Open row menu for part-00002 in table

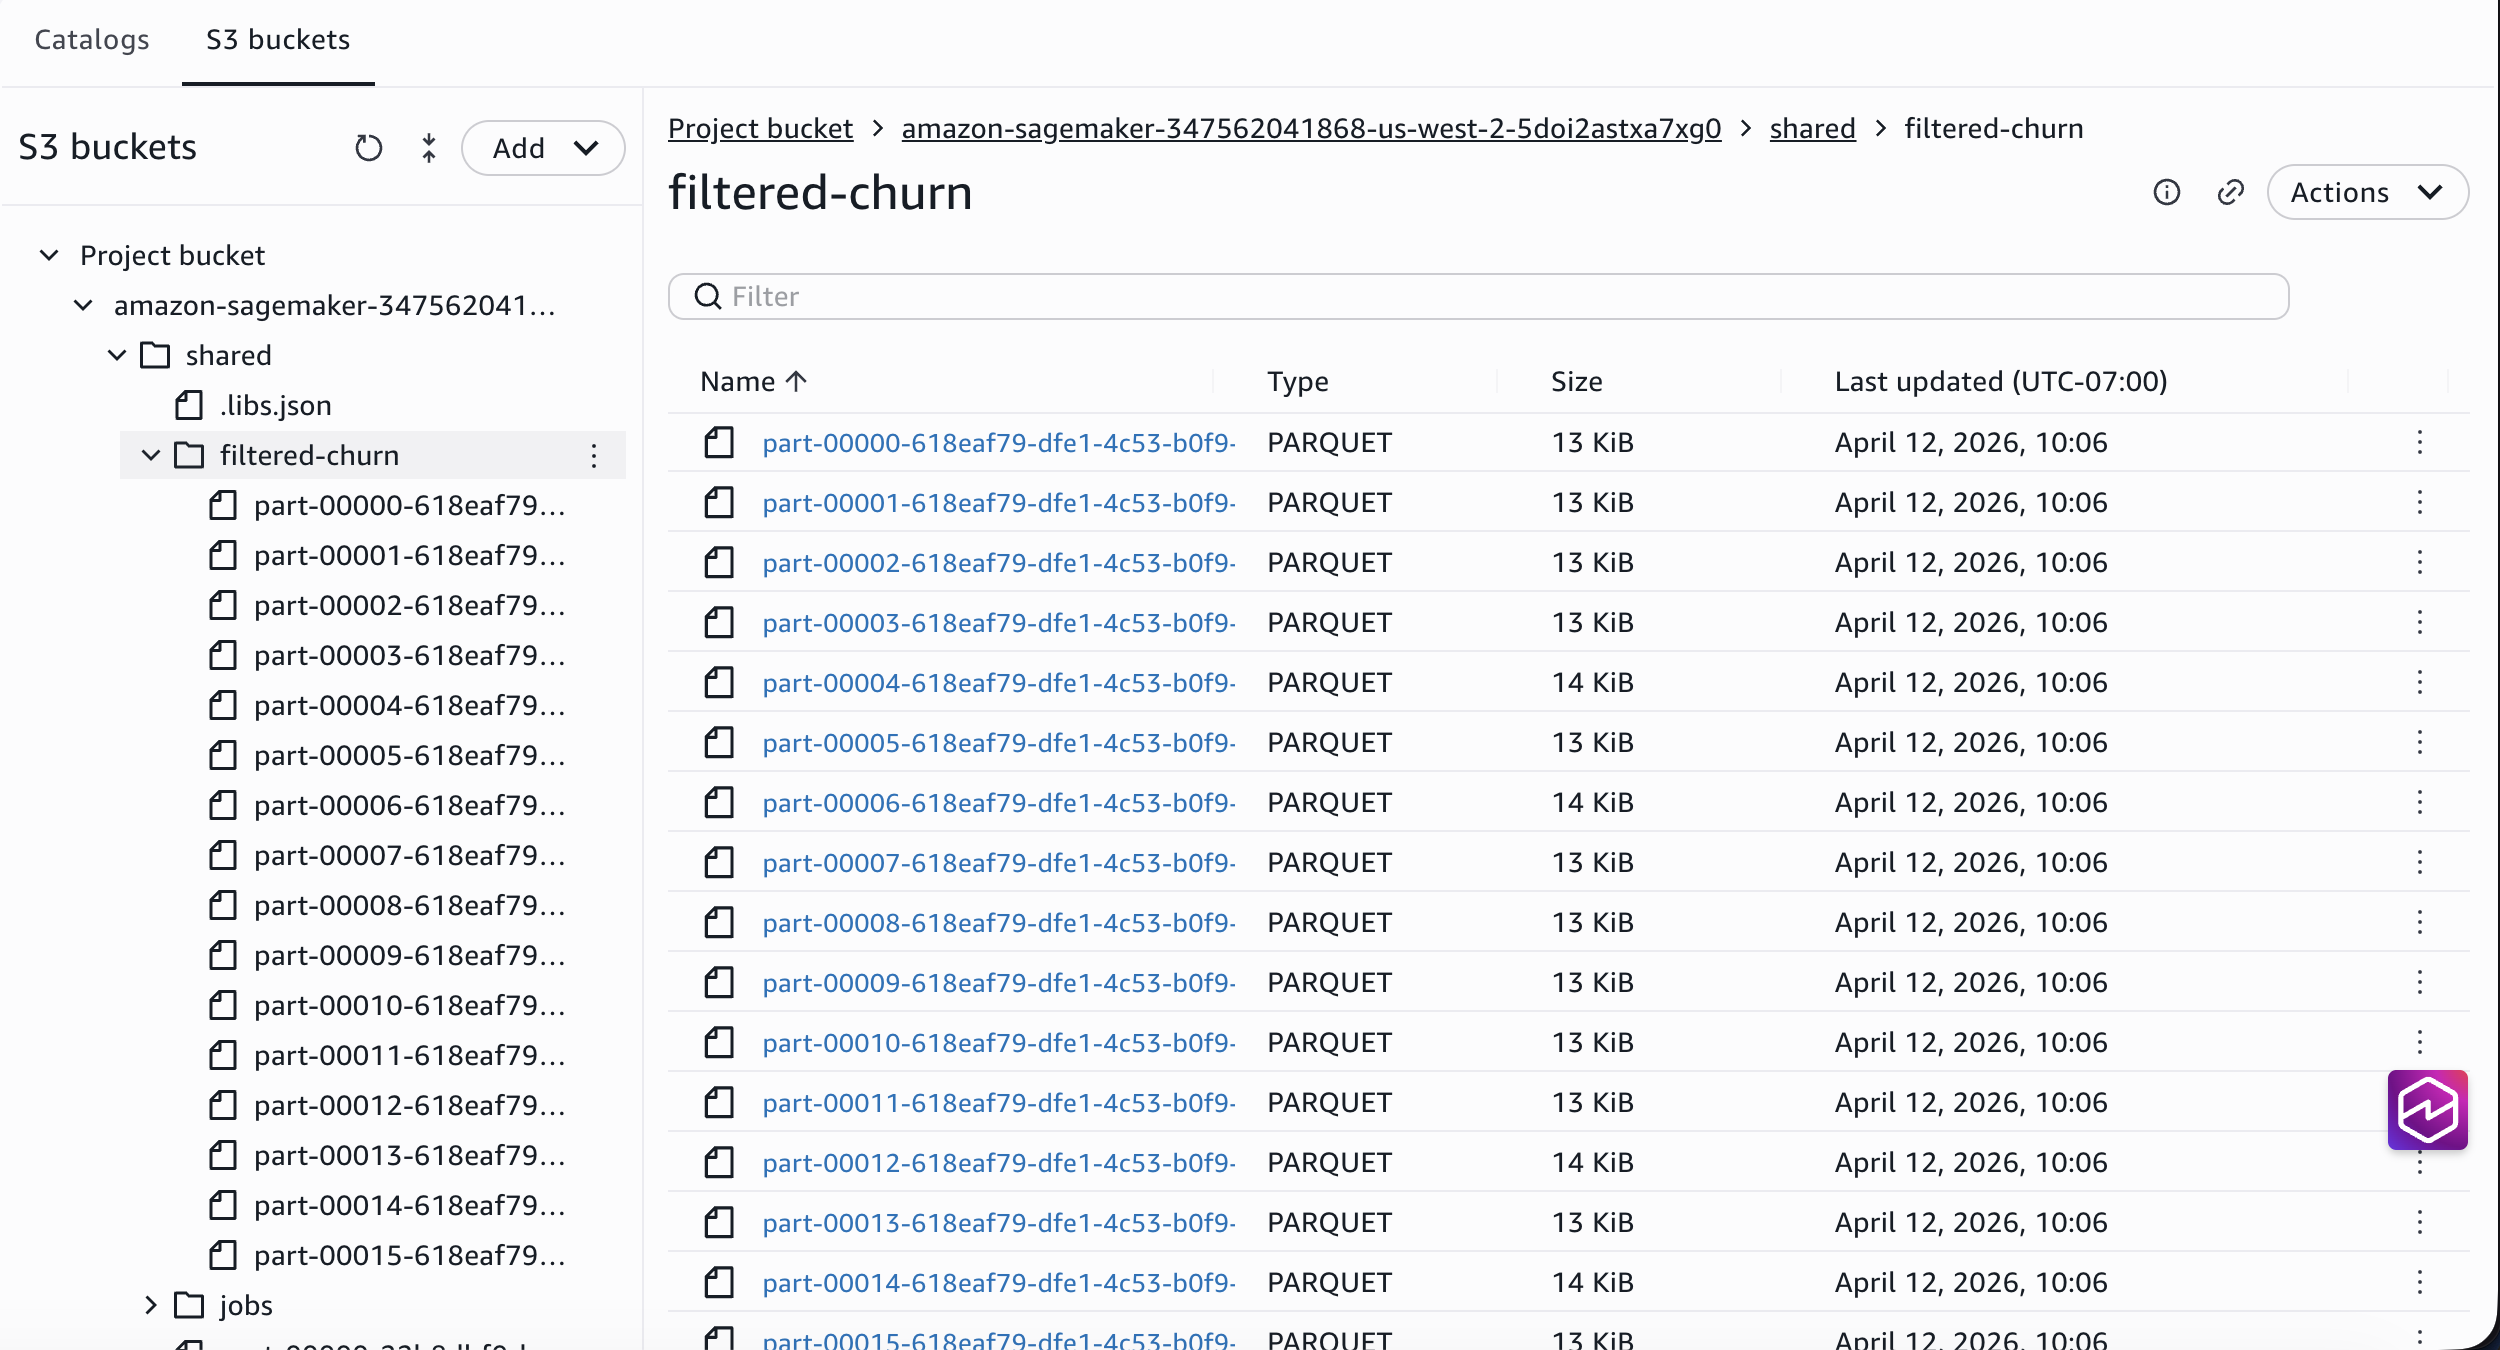pos(2420,562)
